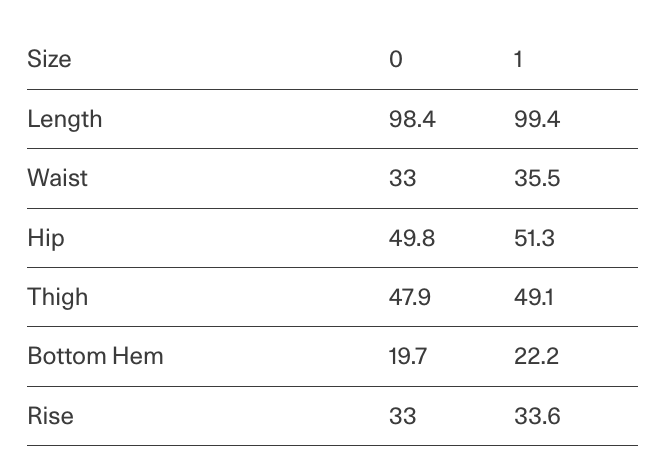Viewport: 660px width, 464px height.
Task: Click the Bottom Hem row label
Action: 95,356
